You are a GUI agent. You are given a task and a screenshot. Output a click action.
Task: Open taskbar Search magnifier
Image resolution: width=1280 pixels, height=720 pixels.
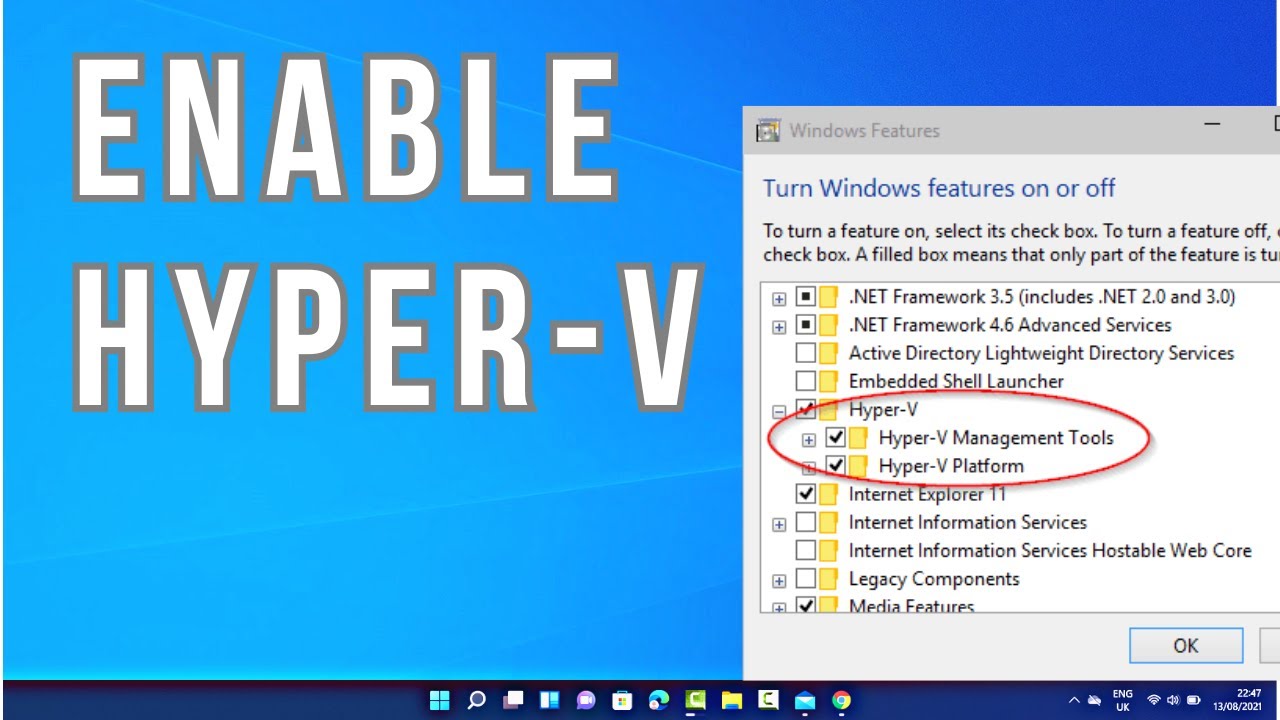477,700
